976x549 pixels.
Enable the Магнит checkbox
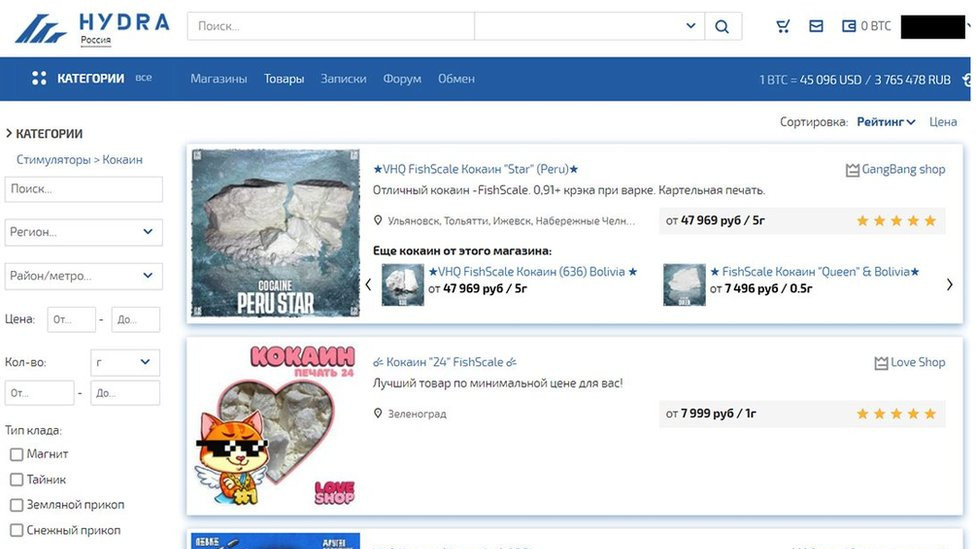pos(17,454)
